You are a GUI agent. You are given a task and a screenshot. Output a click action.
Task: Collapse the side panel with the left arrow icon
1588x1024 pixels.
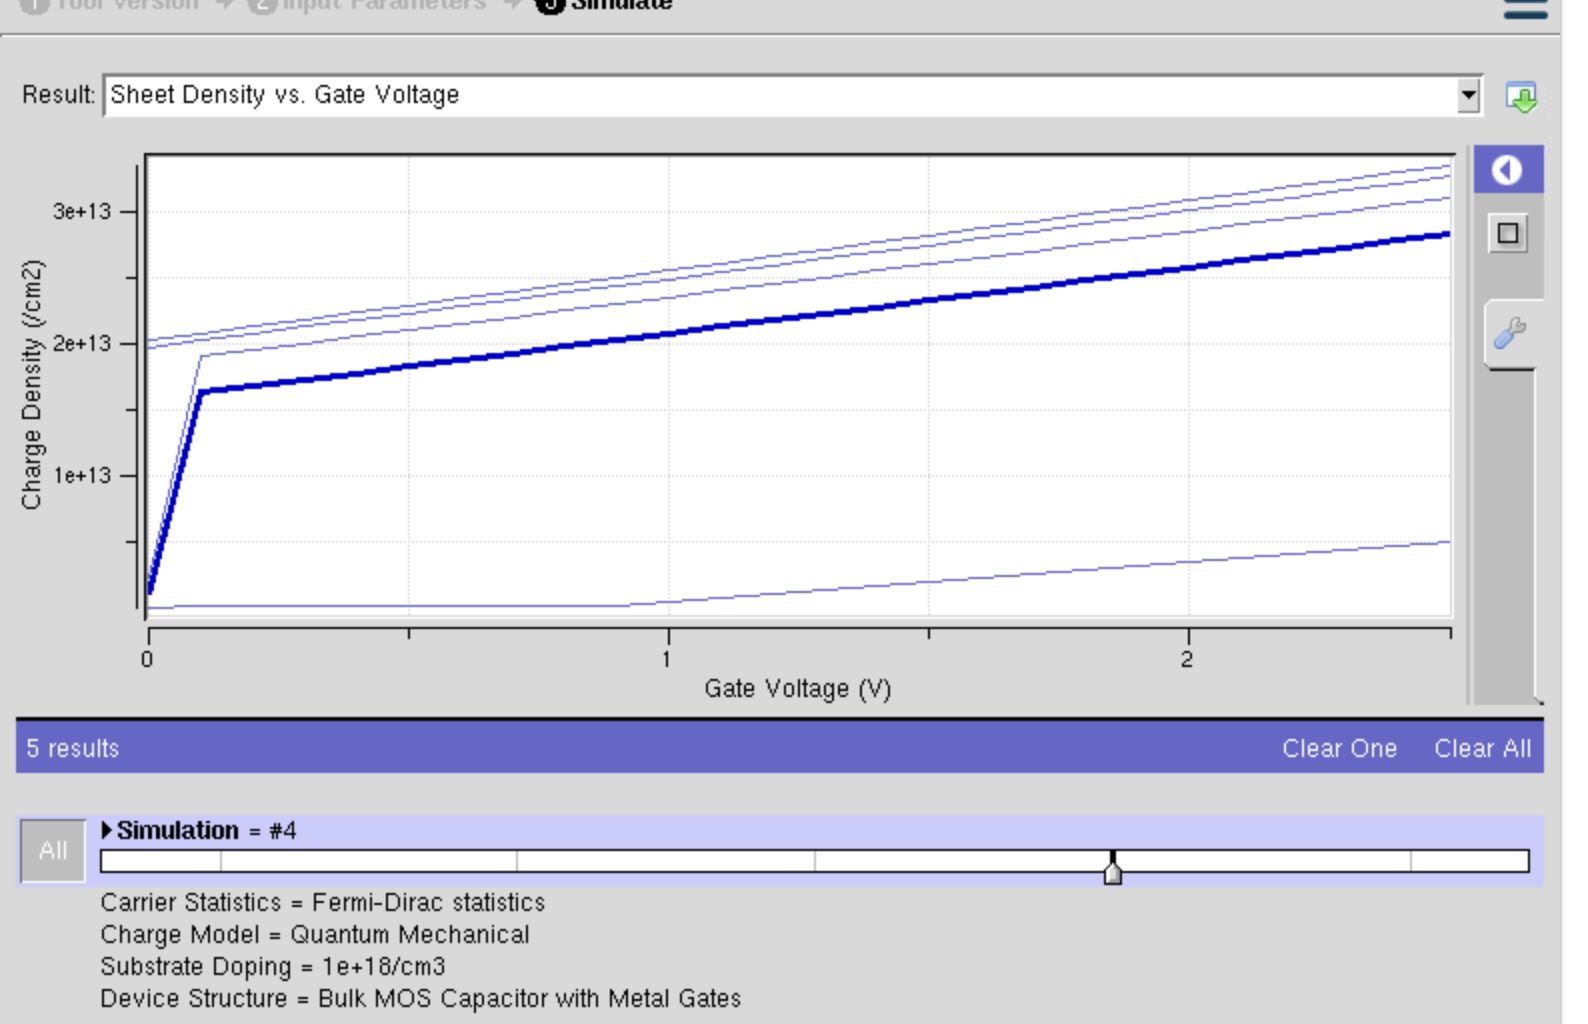coord(1507,170)
